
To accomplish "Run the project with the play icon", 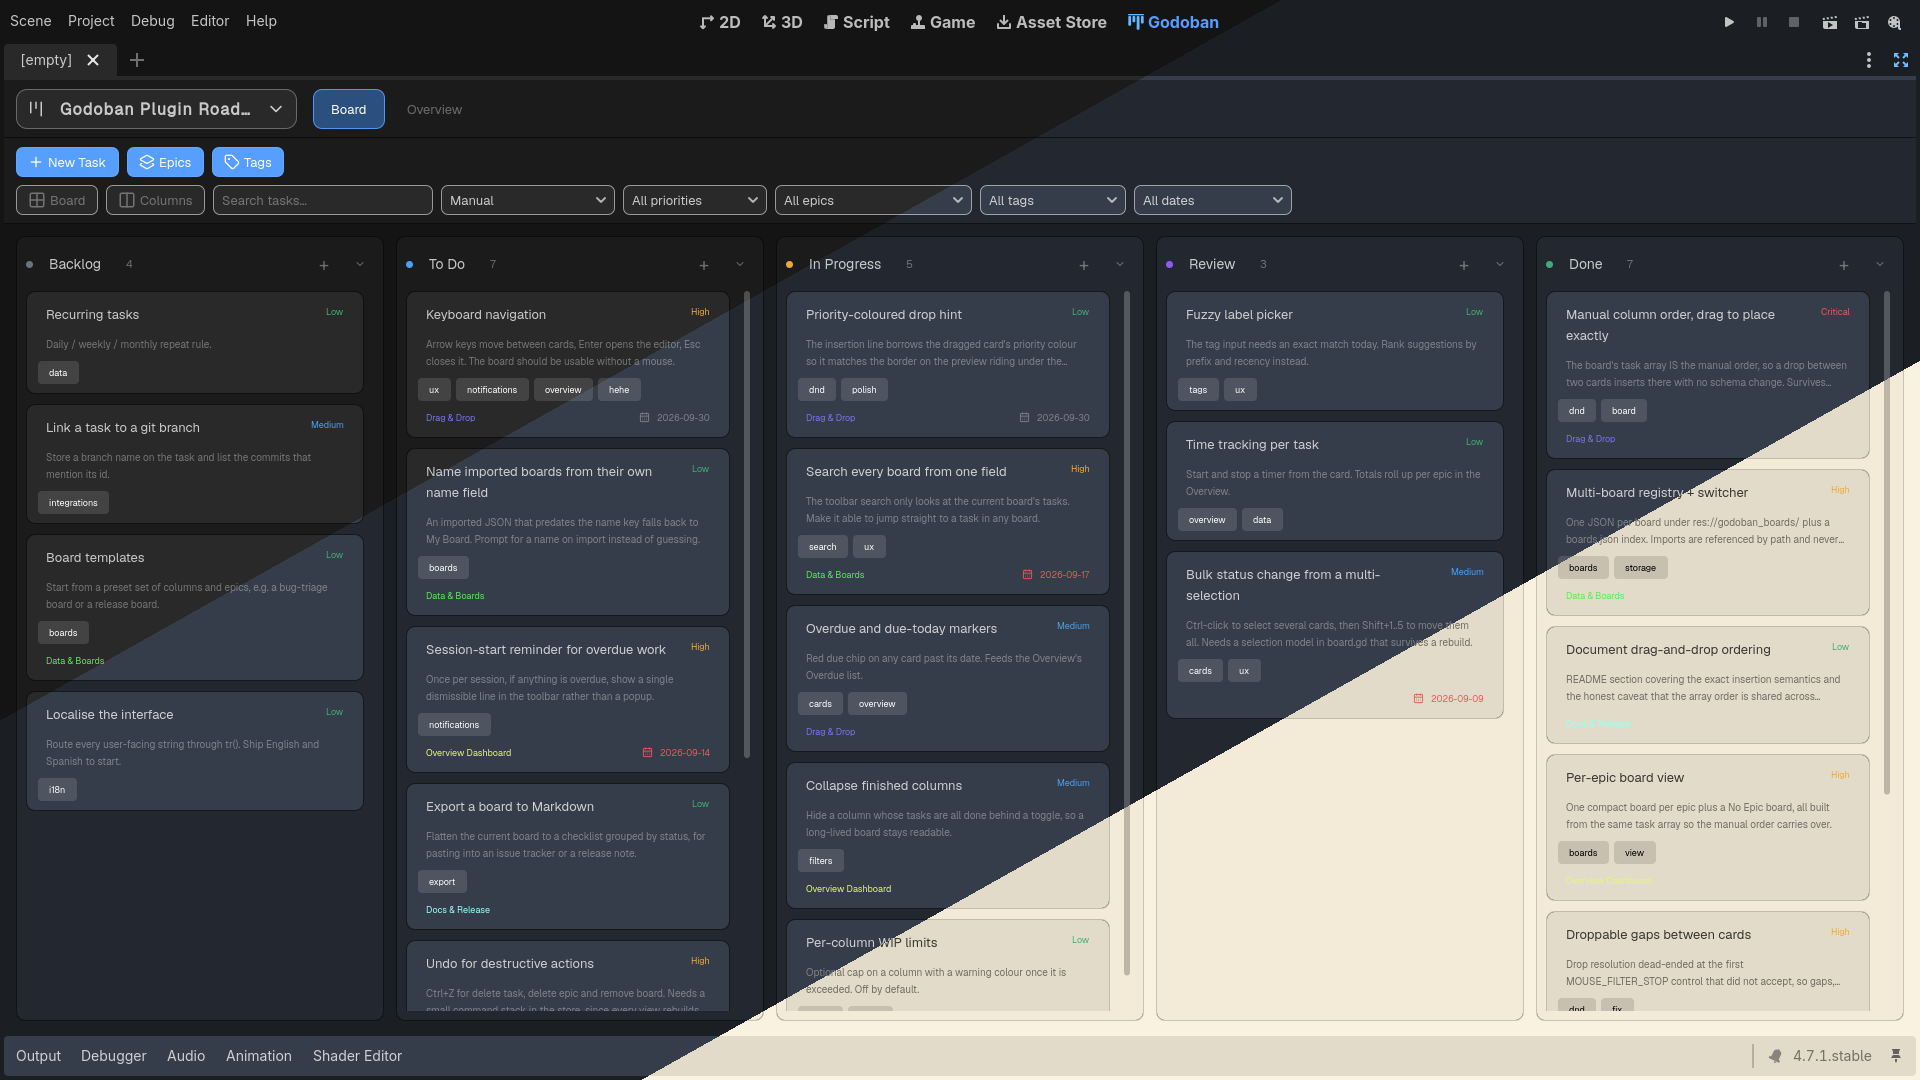I will tap(1729, 22).
